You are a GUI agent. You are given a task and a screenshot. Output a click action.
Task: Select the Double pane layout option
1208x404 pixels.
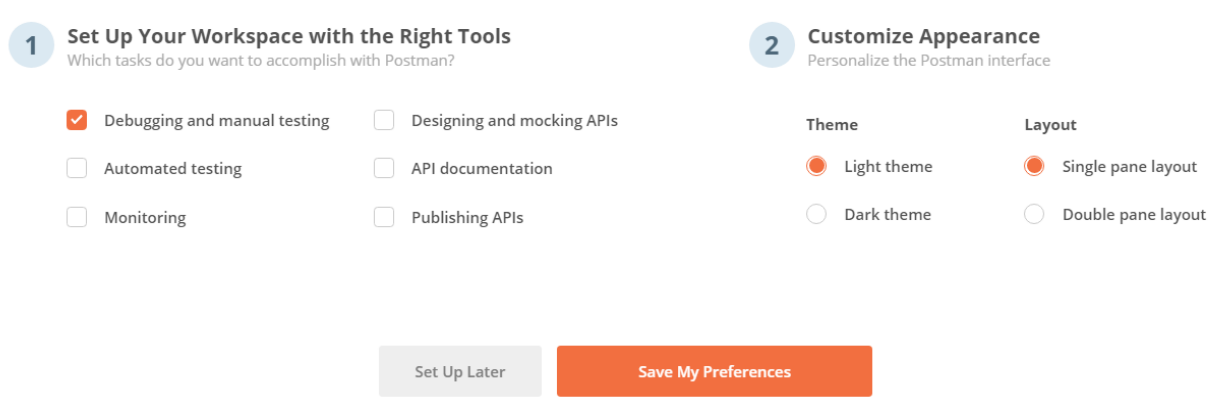[x=1034, y=214]
